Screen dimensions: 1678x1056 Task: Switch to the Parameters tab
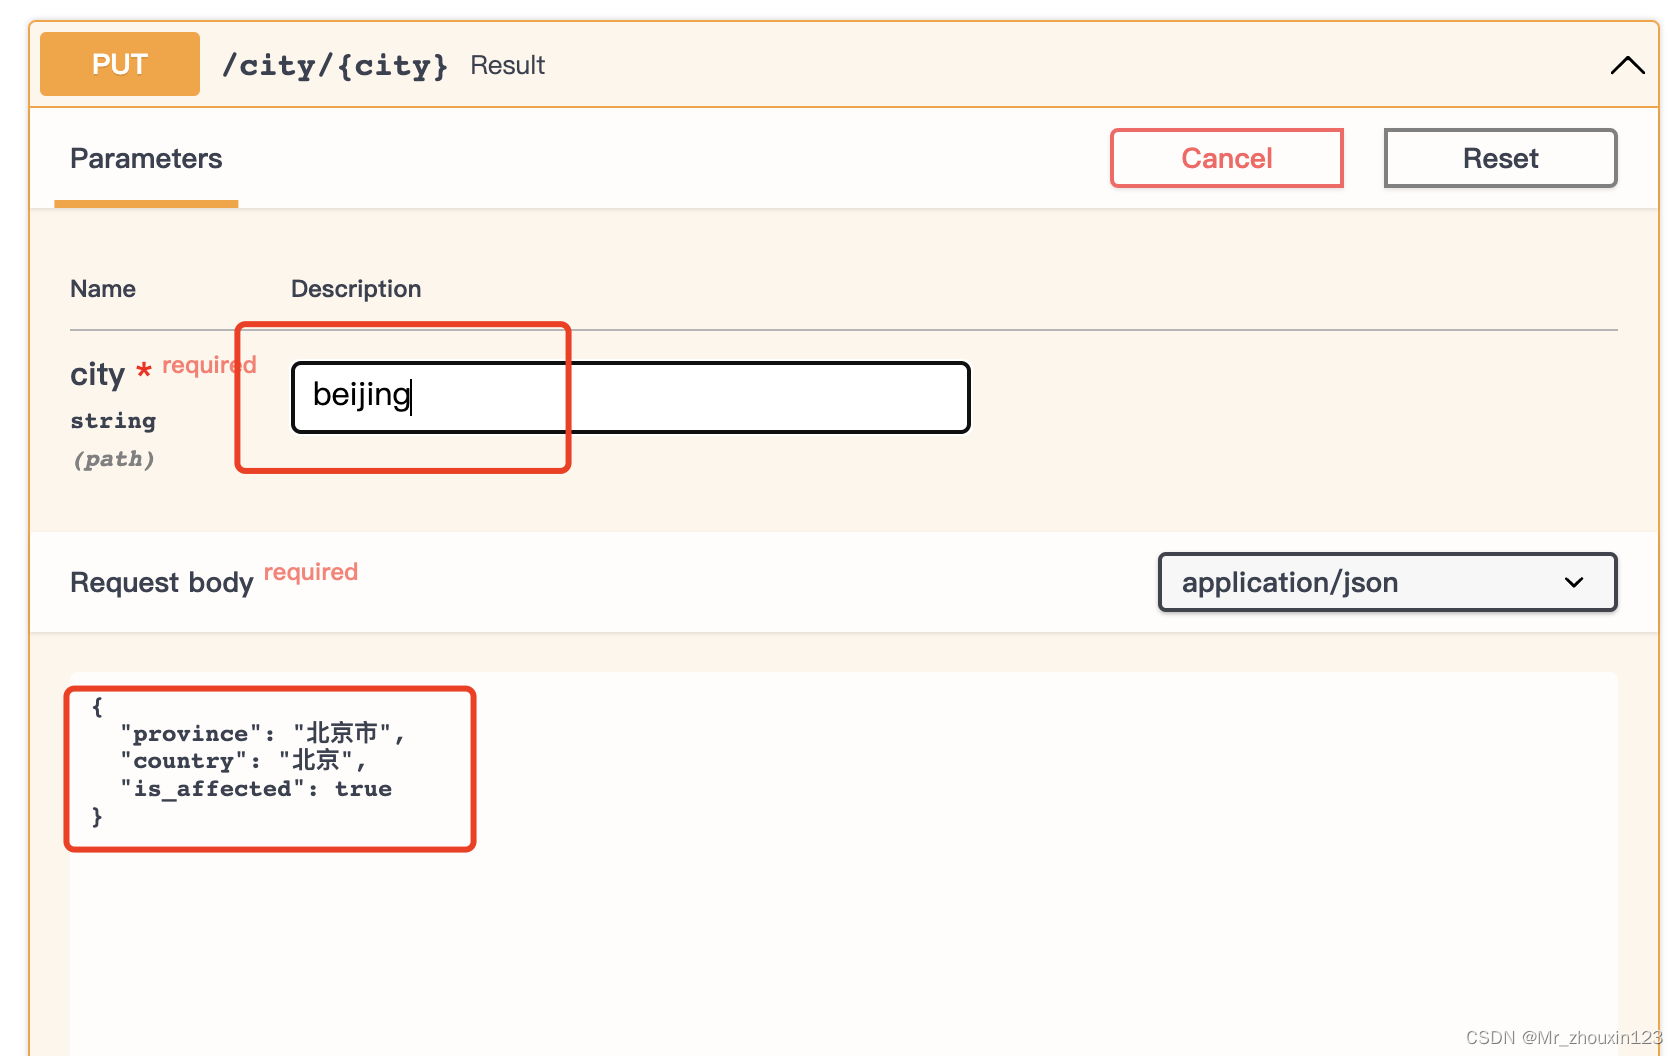145,158
